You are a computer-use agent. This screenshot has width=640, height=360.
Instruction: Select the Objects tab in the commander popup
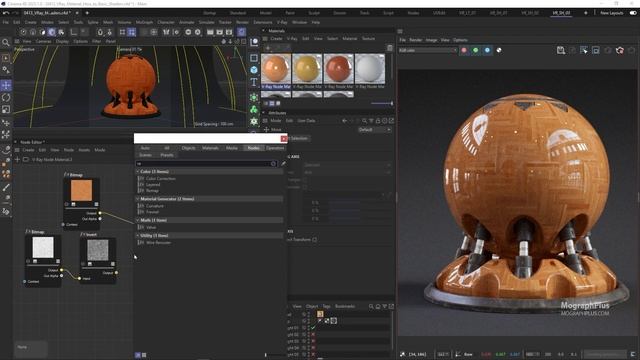[x=189, y=148]
